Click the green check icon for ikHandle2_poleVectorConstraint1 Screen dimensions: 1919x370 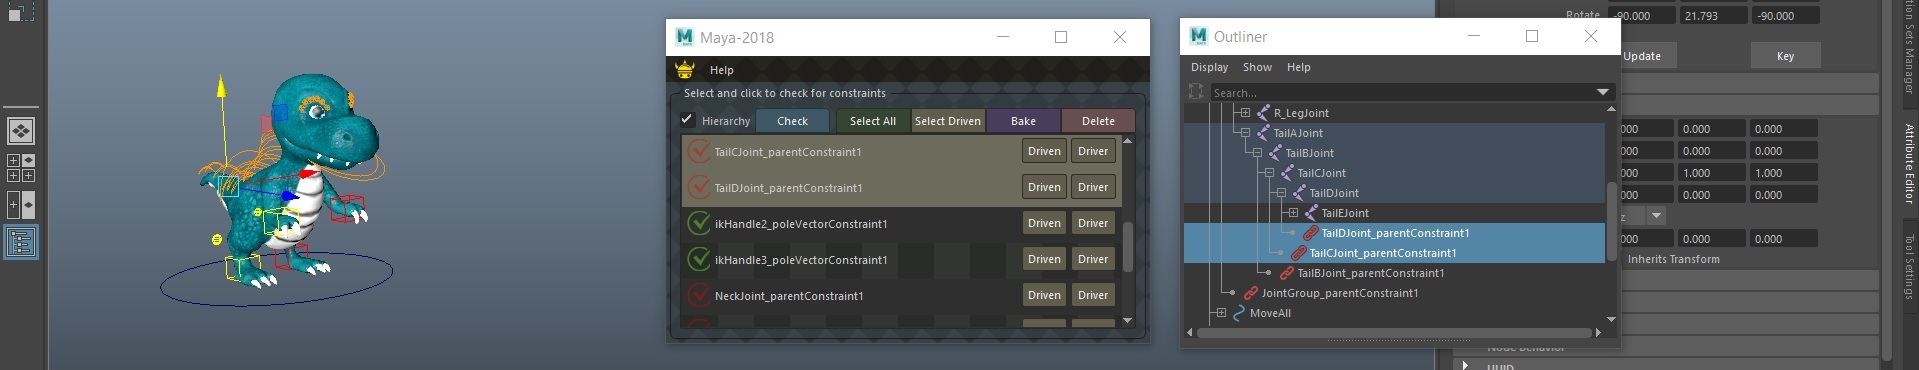point(699,224)
